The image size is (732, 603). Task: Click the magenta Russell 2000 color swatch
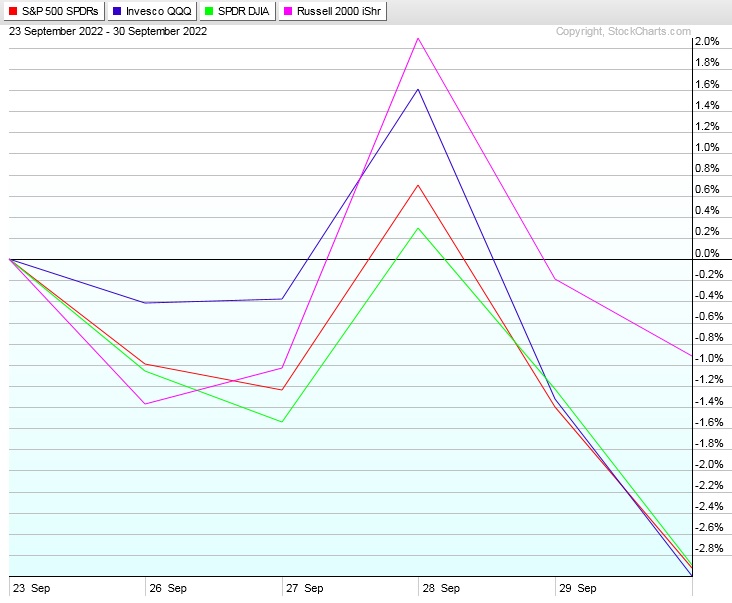point(288,11)
